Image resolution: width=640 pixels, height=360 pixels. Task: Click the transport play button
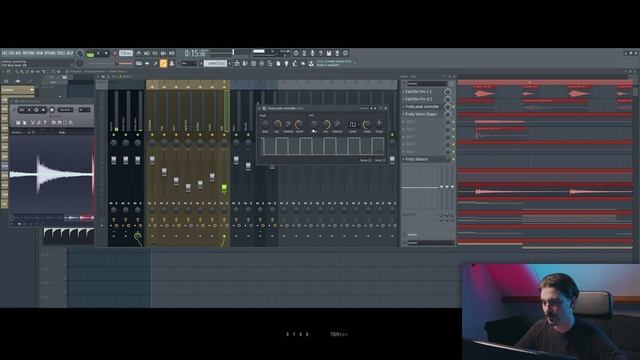(x=98, y=53)
